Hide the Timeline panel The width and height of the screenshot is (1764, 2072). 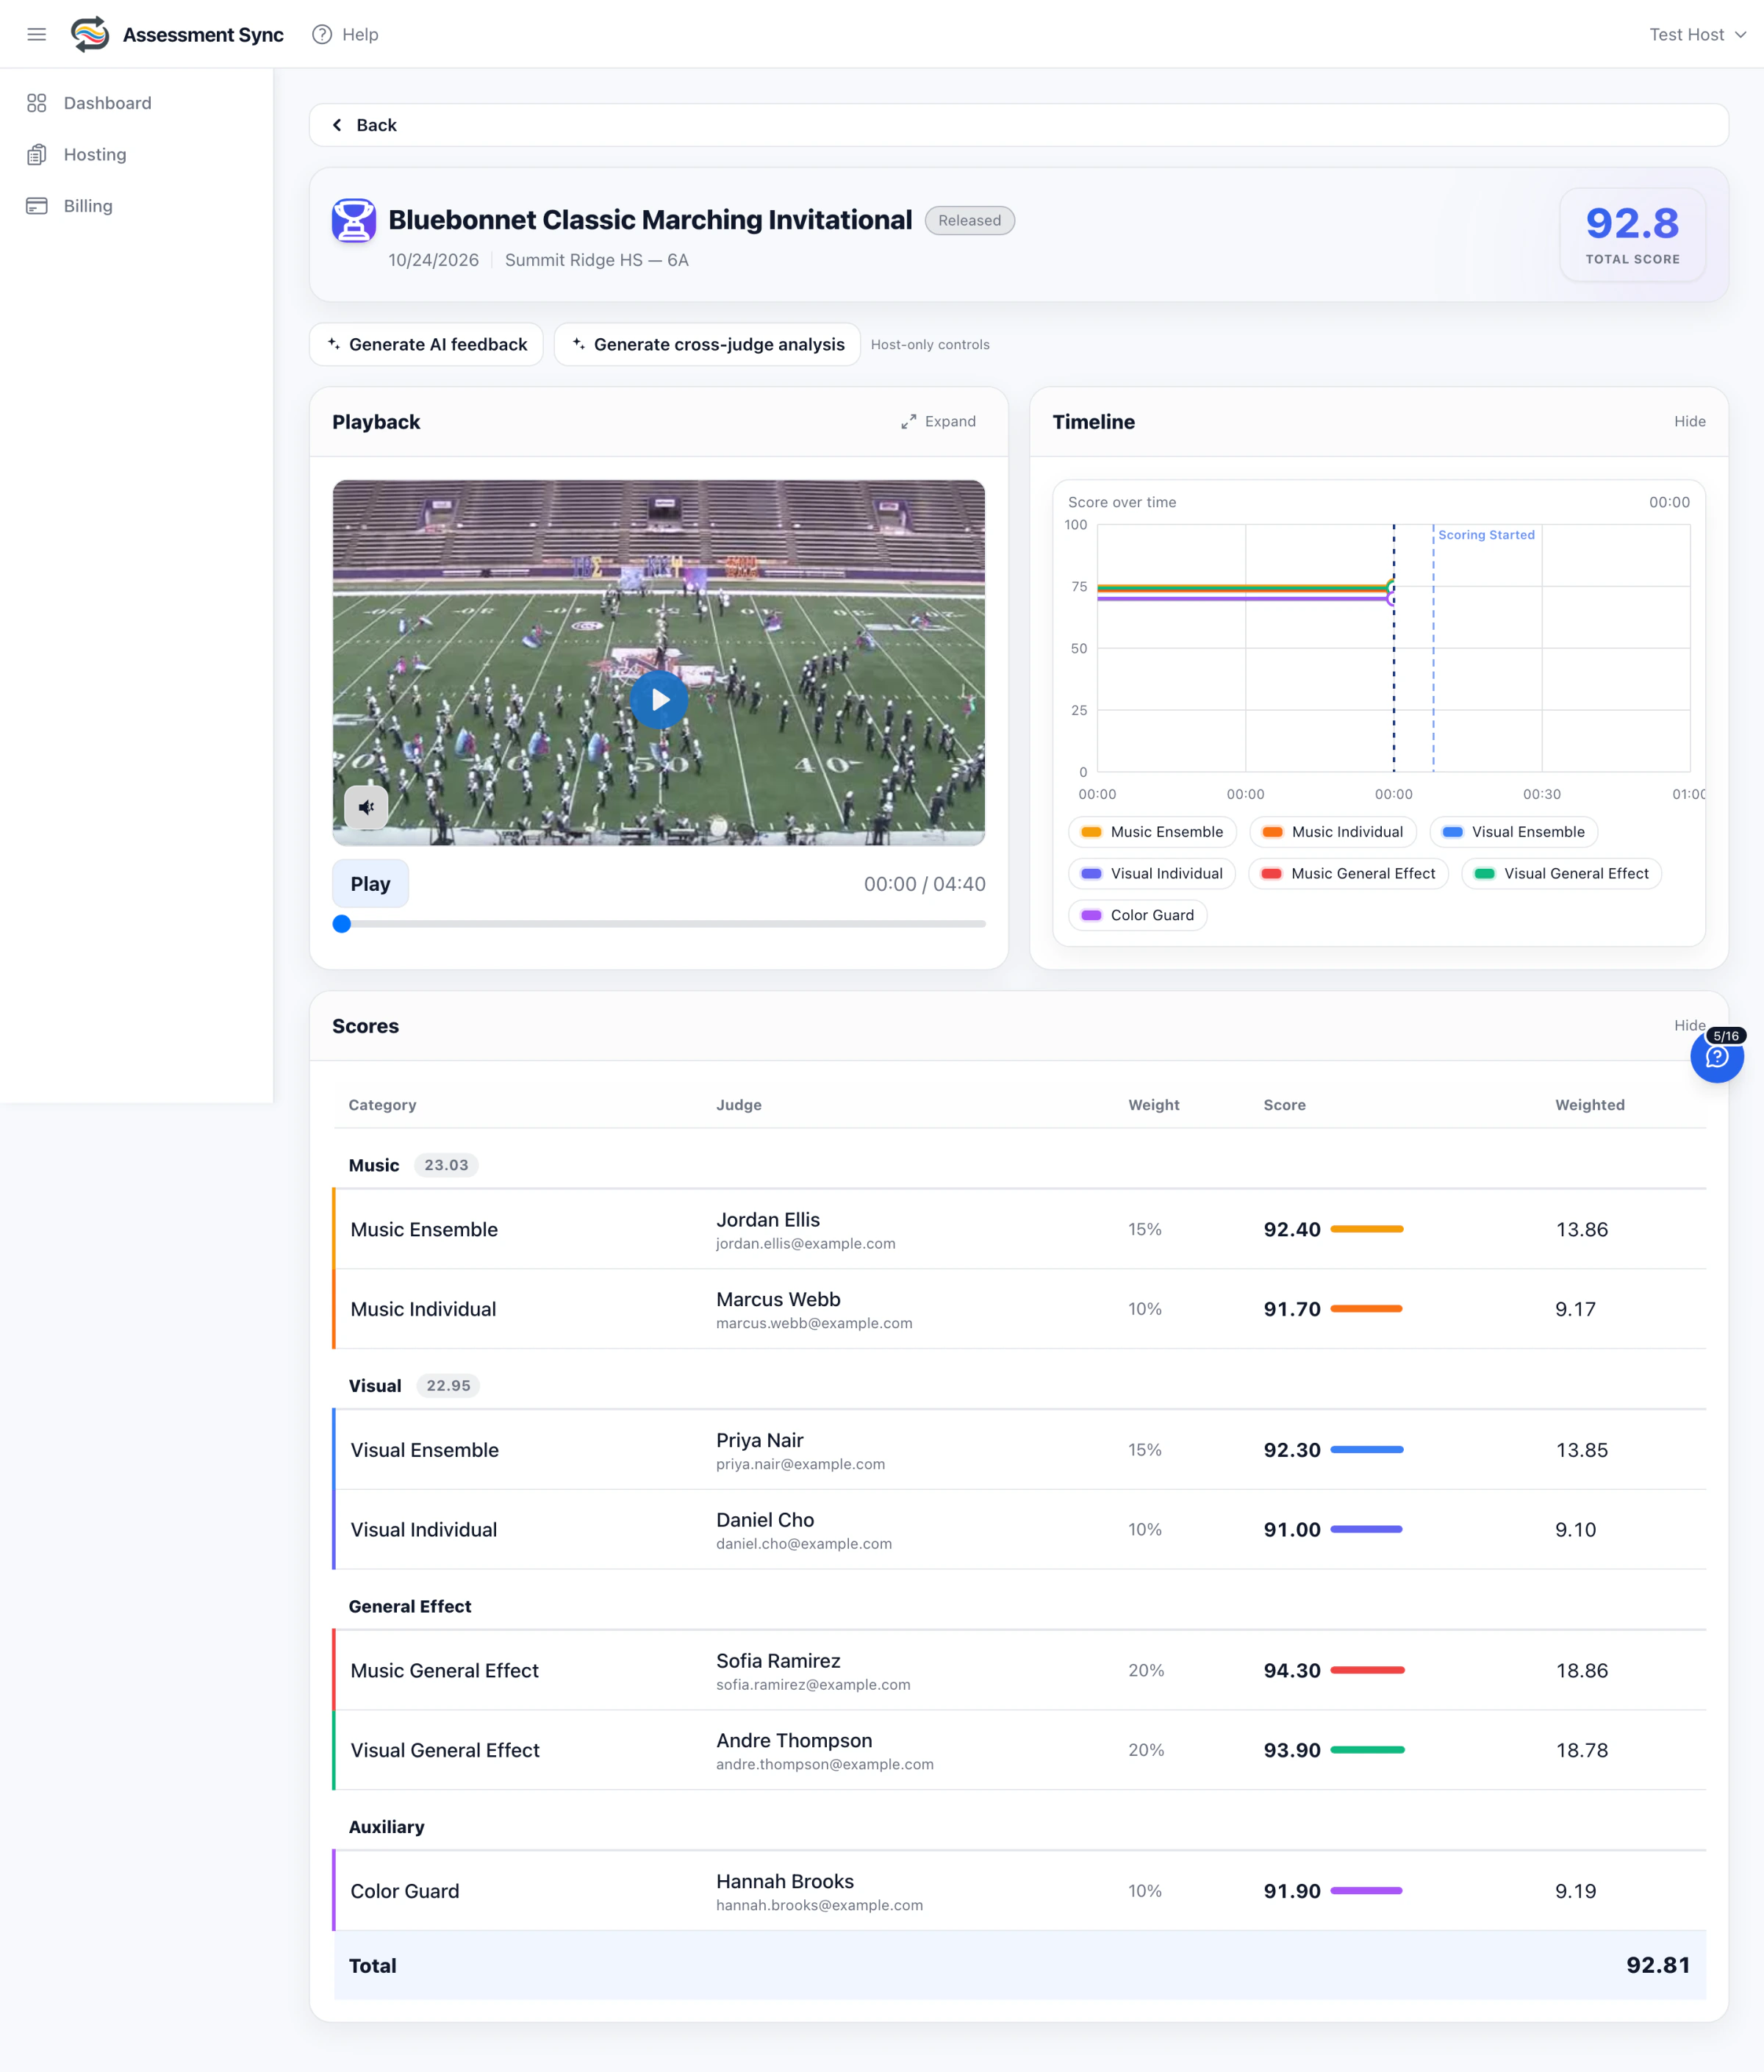[1689, 421]
